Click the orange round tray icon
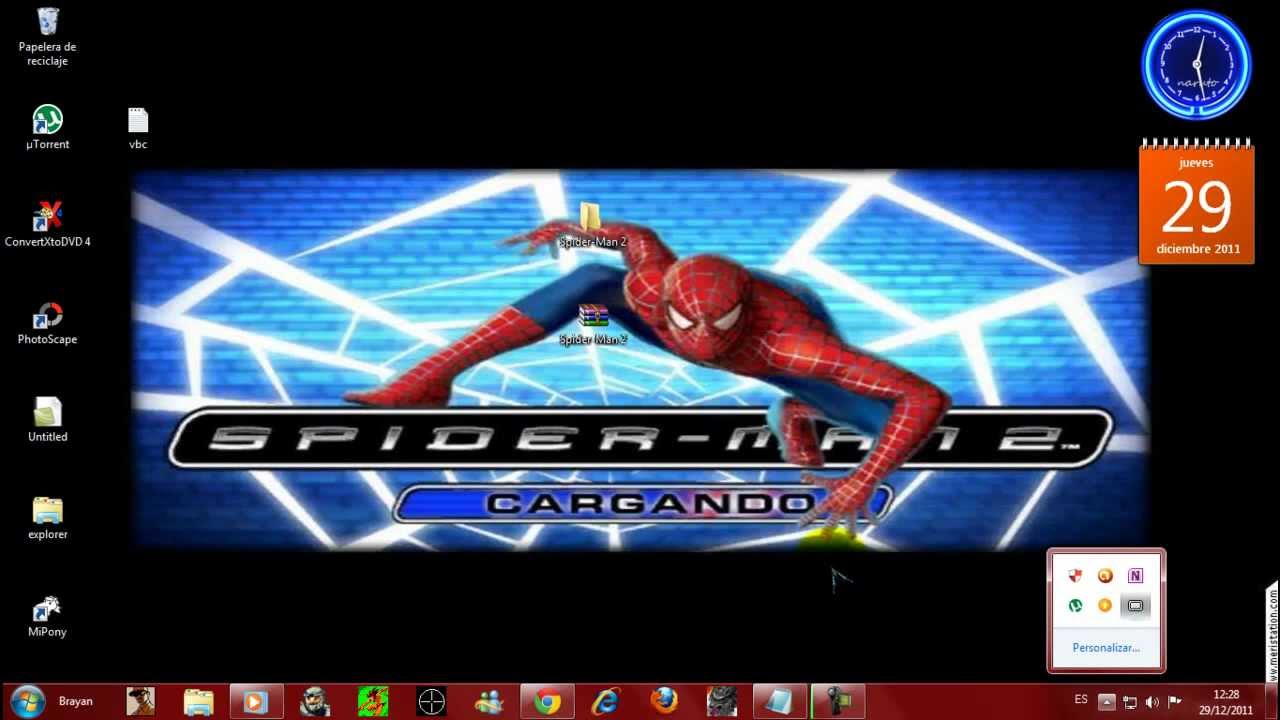The image size is (1280, 720). [x=1105, y=605]
